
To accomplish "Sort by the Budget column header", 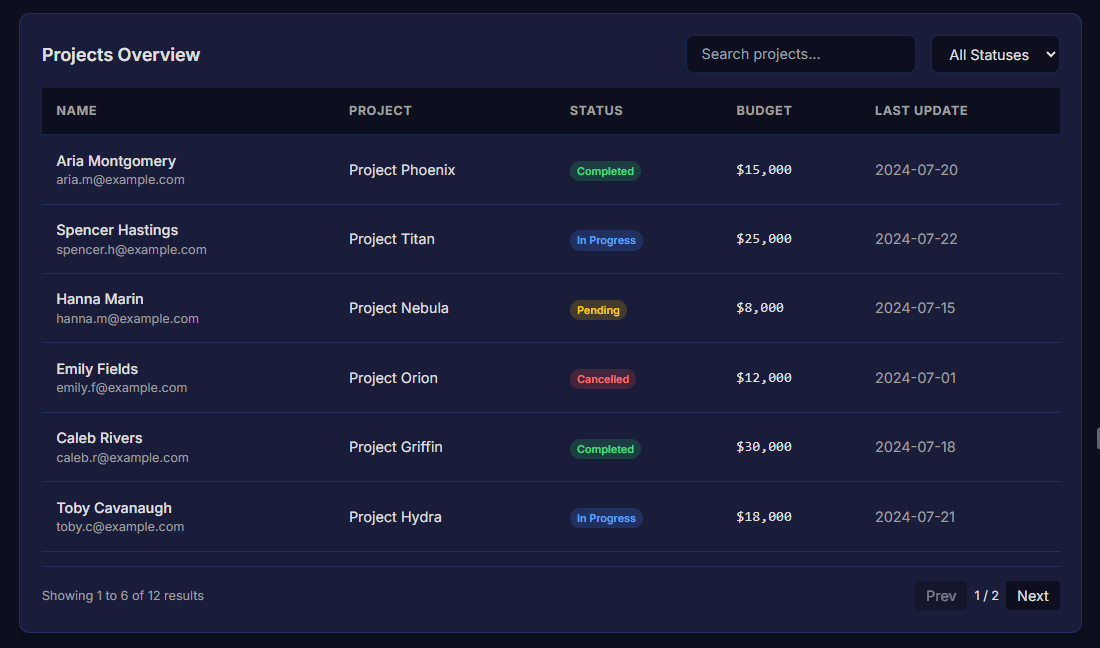I will [x=764, y=111].
